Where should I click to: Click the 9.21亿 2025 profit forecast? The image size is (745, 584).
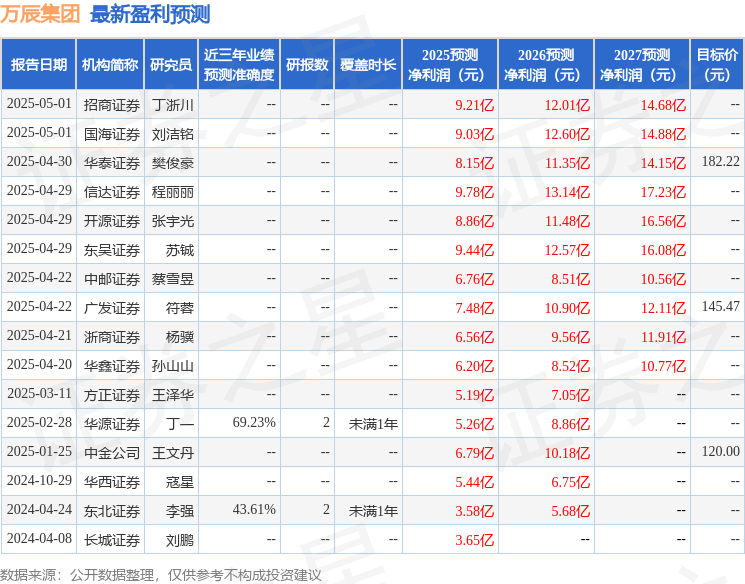(x=475, y=105)
